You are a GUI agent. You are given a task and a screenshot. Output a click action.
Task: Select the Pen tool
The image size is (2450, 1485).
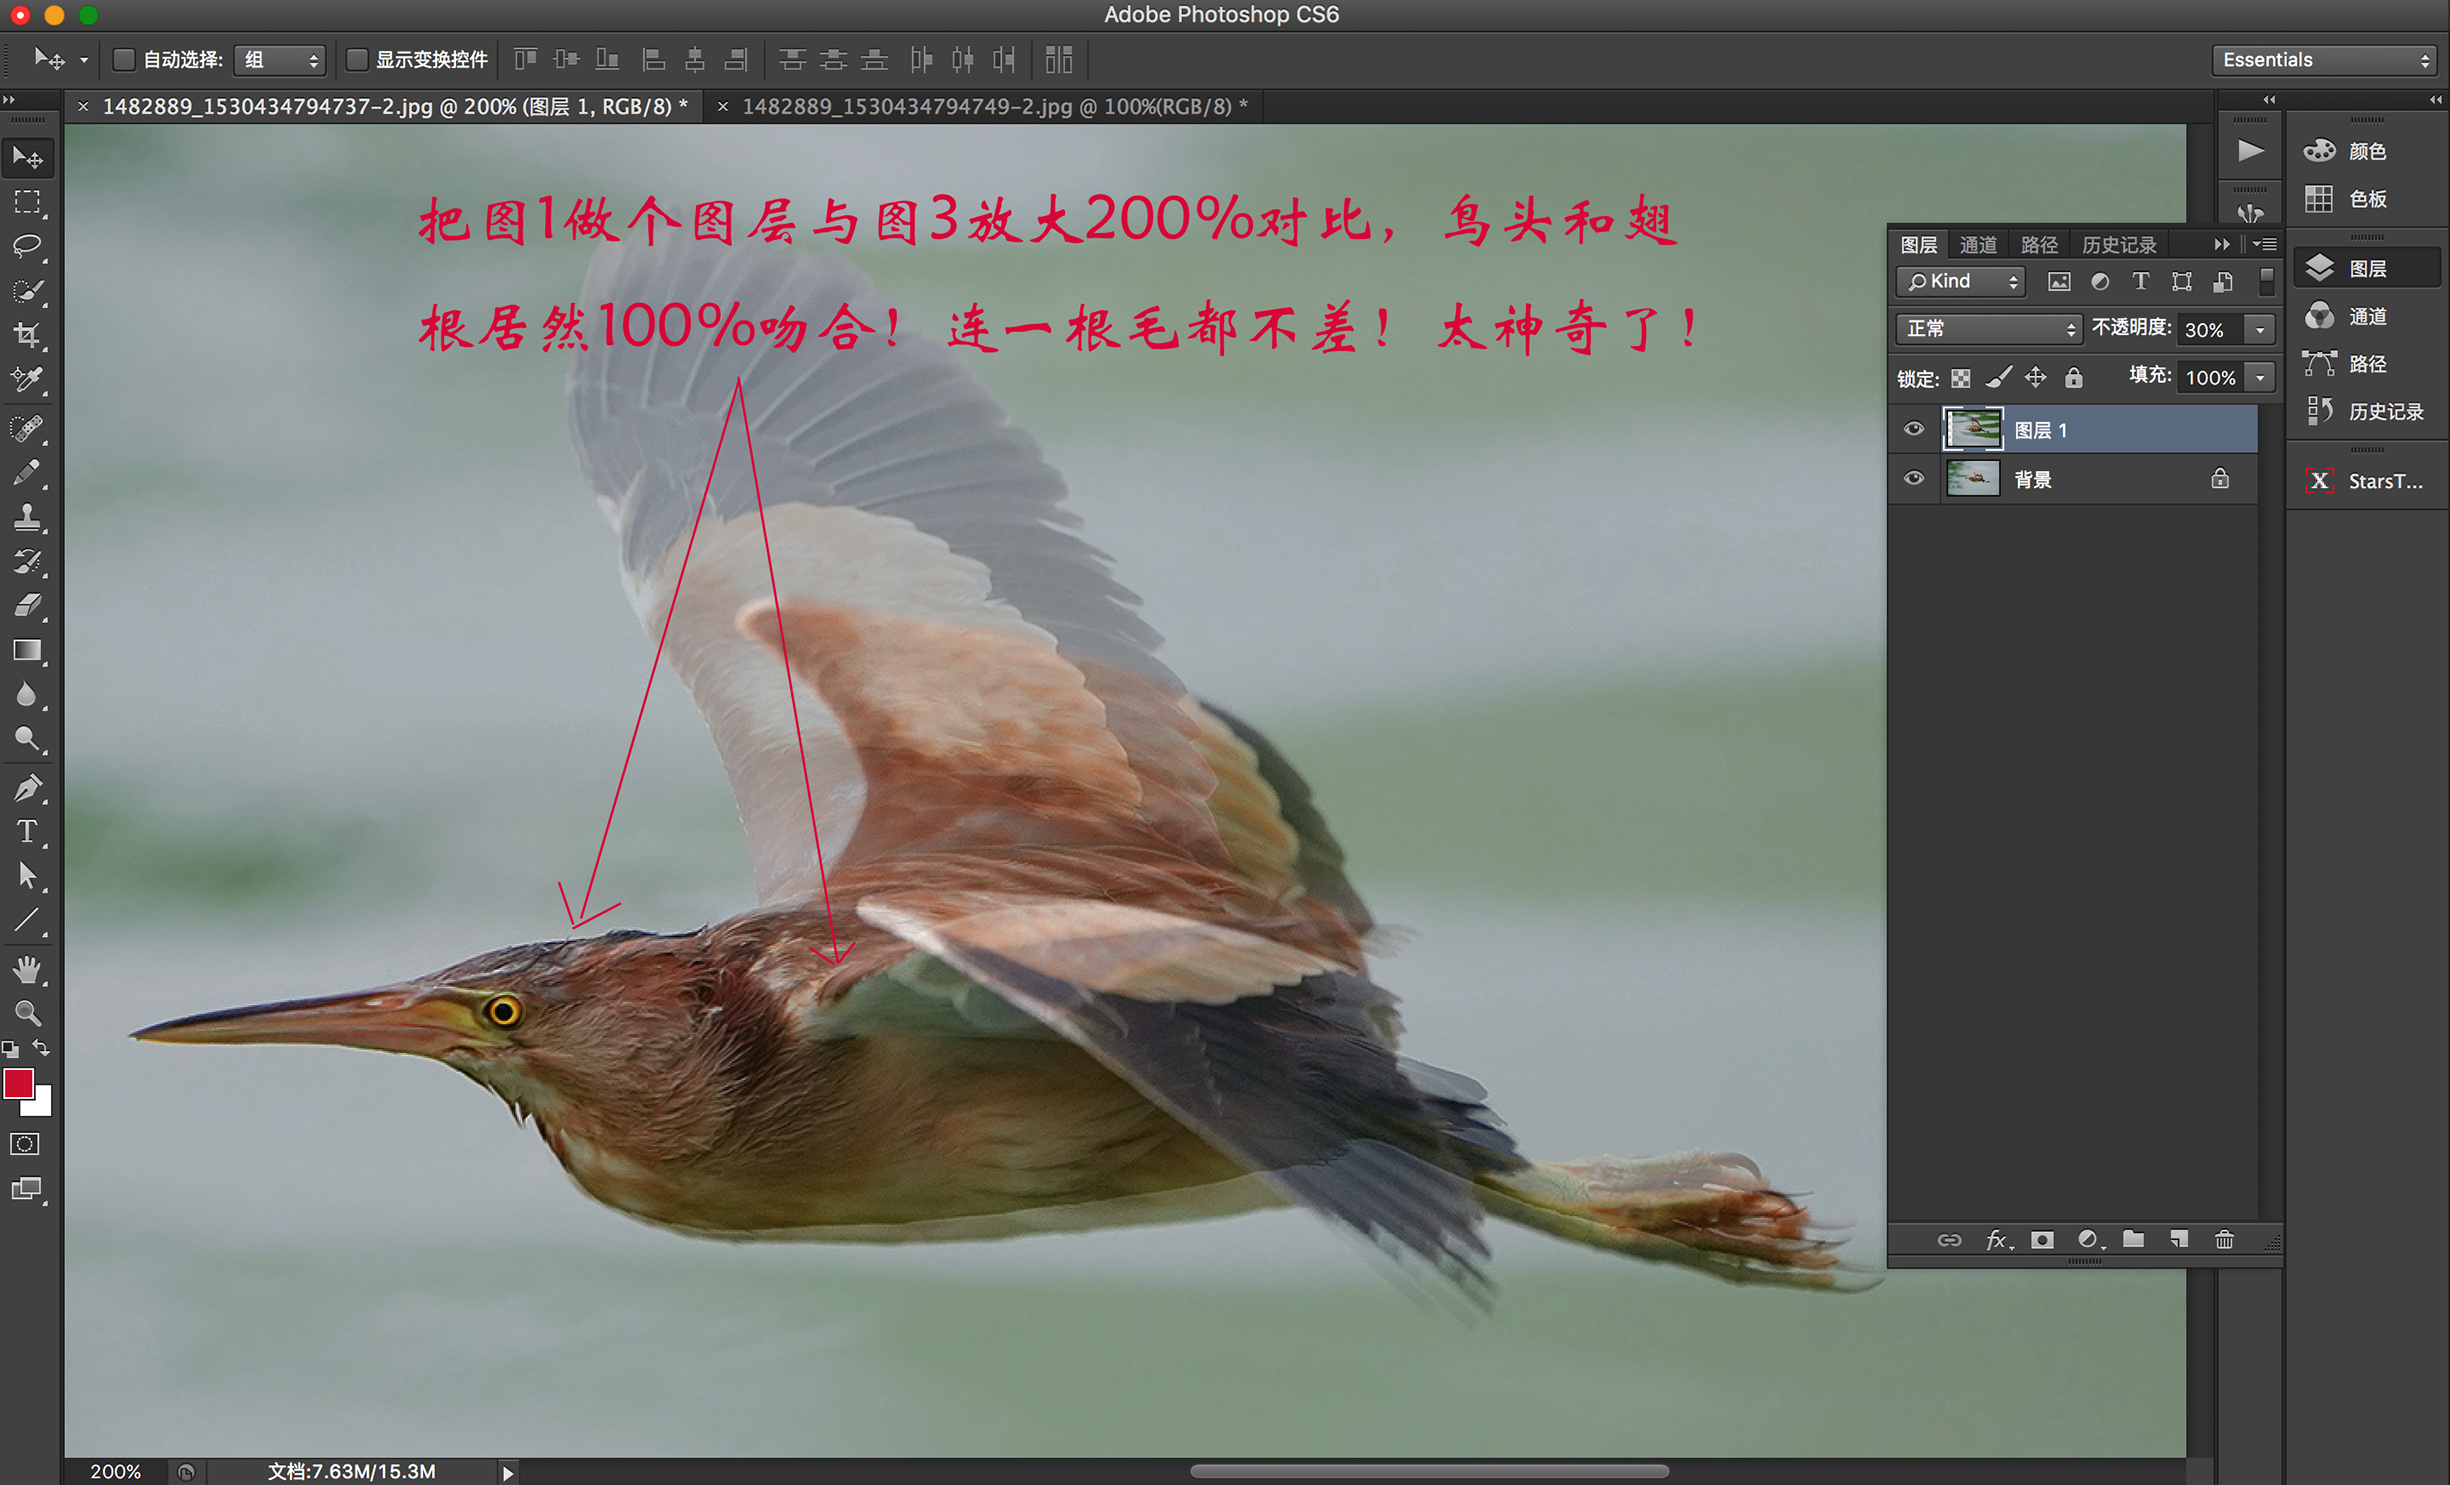[27, 788]
